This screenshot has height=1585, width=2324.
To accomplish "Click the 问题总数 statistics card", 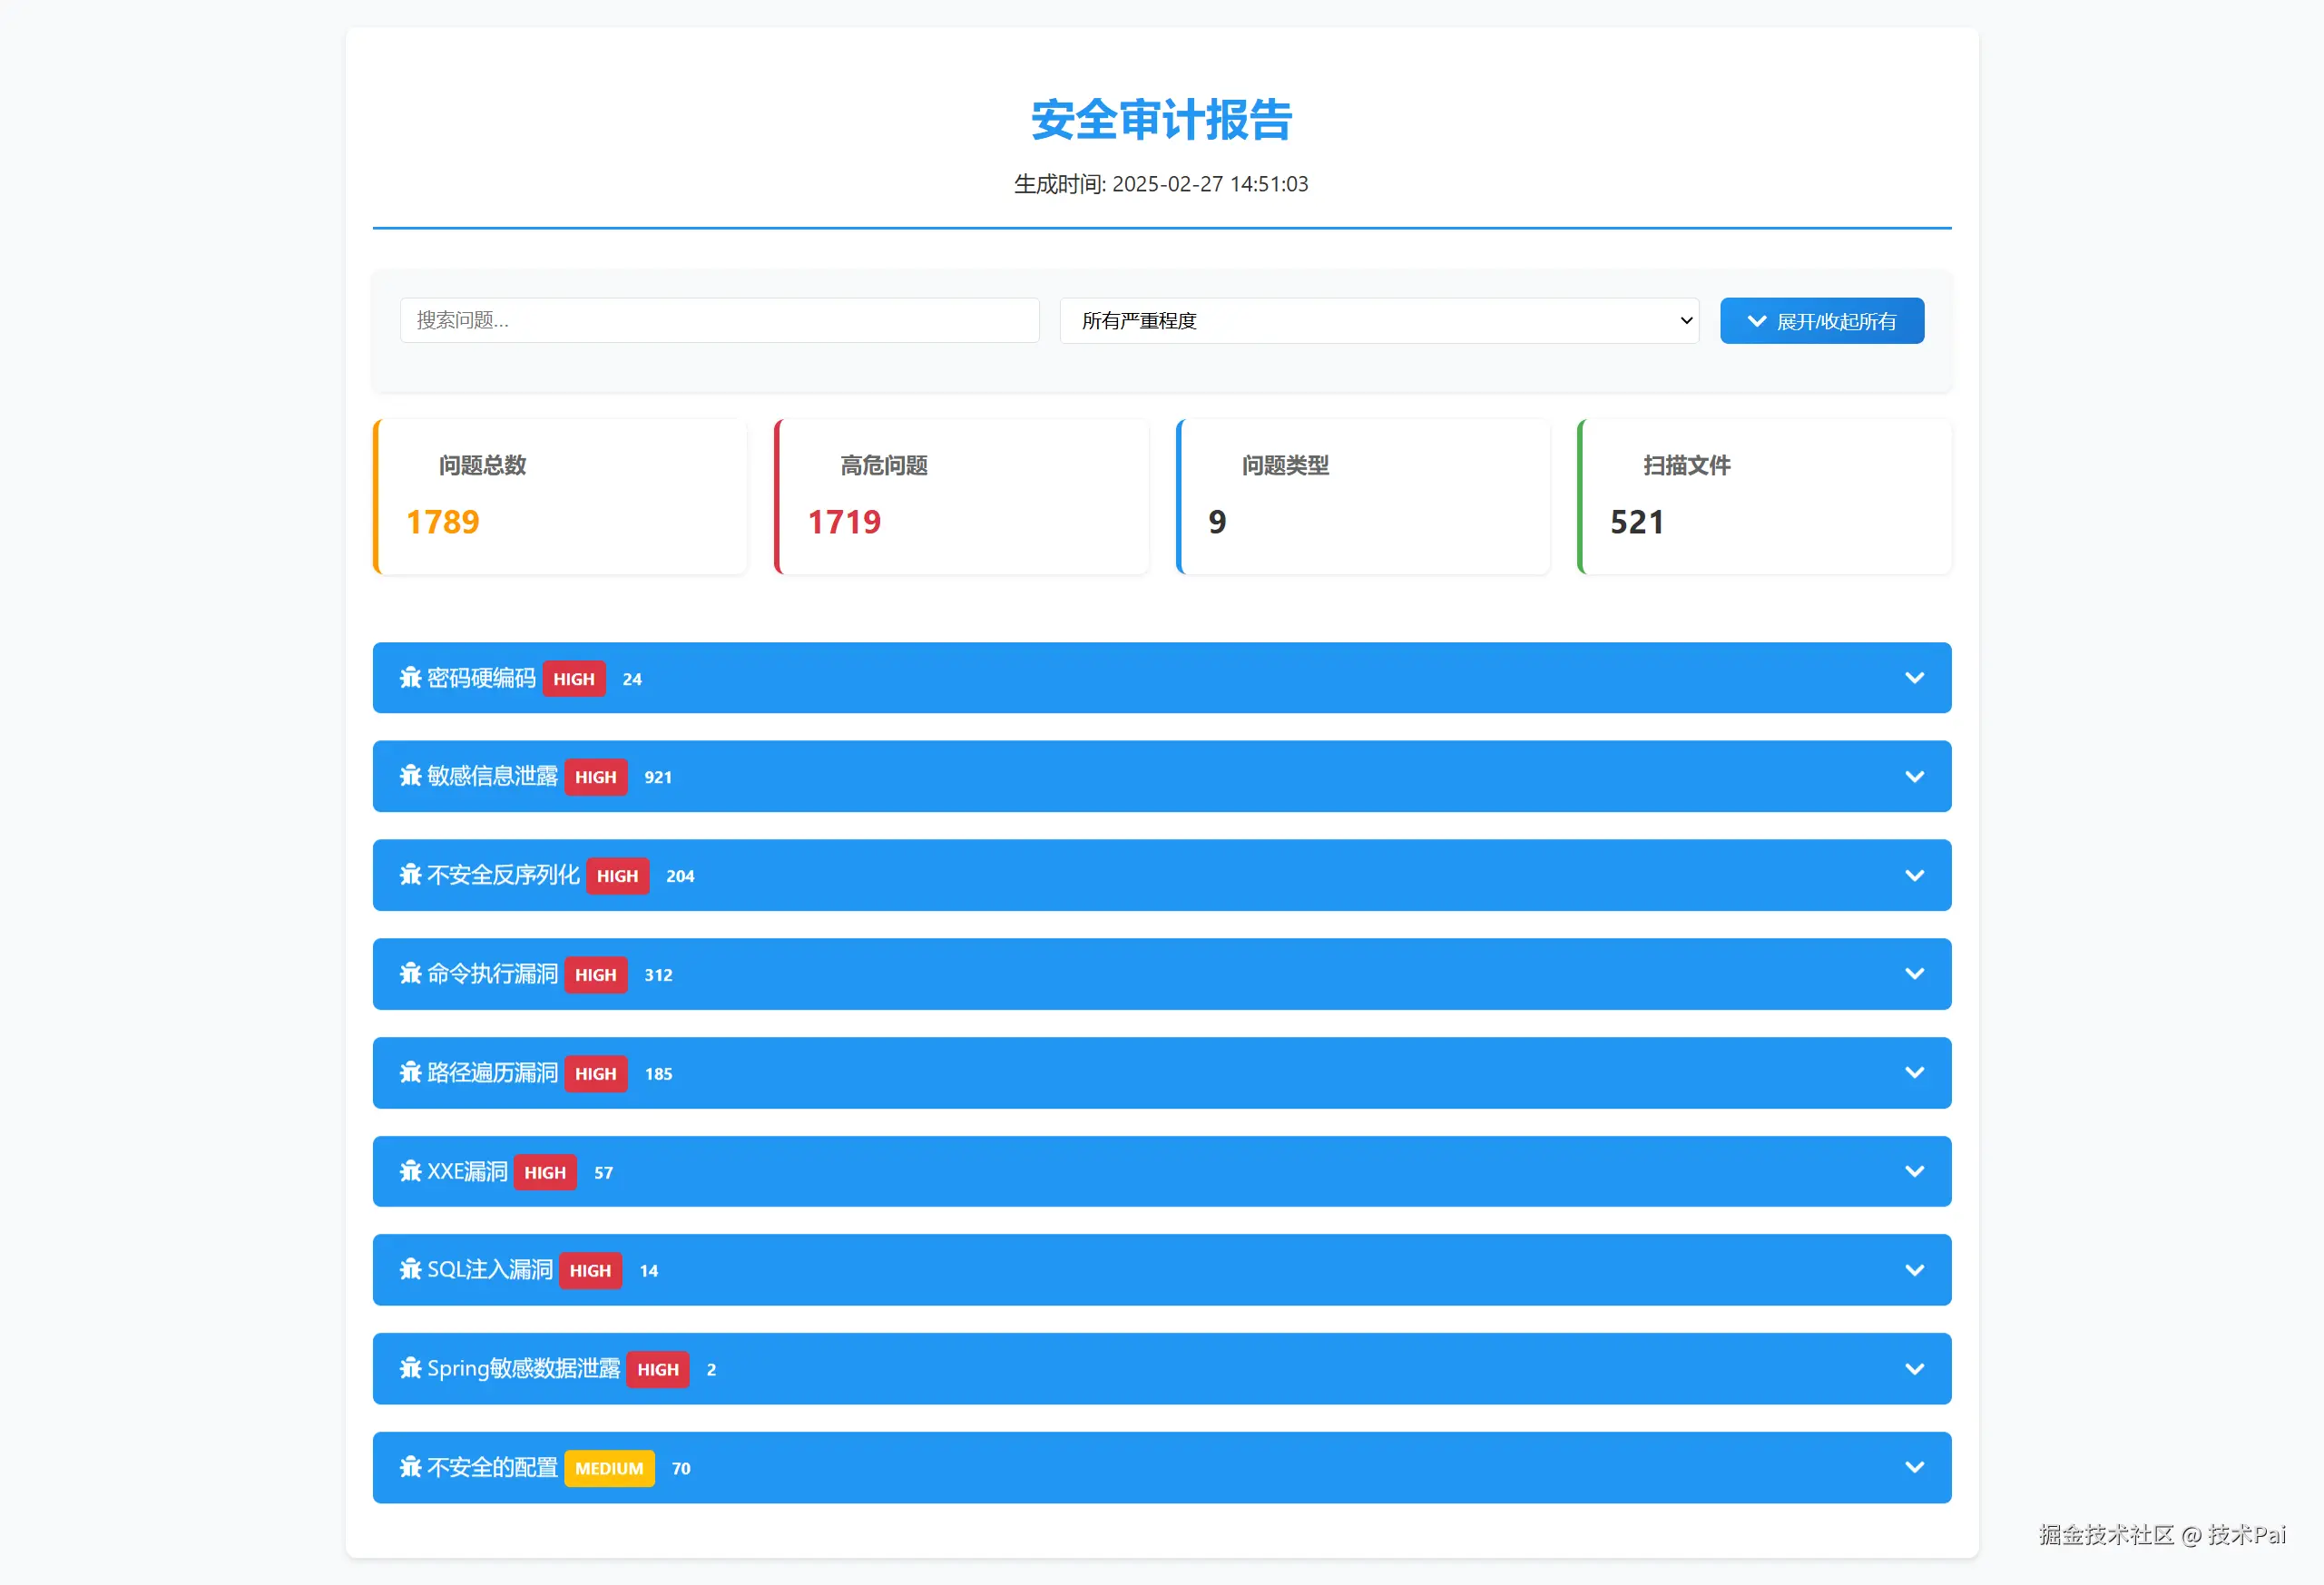I will [x=560, y=497].
